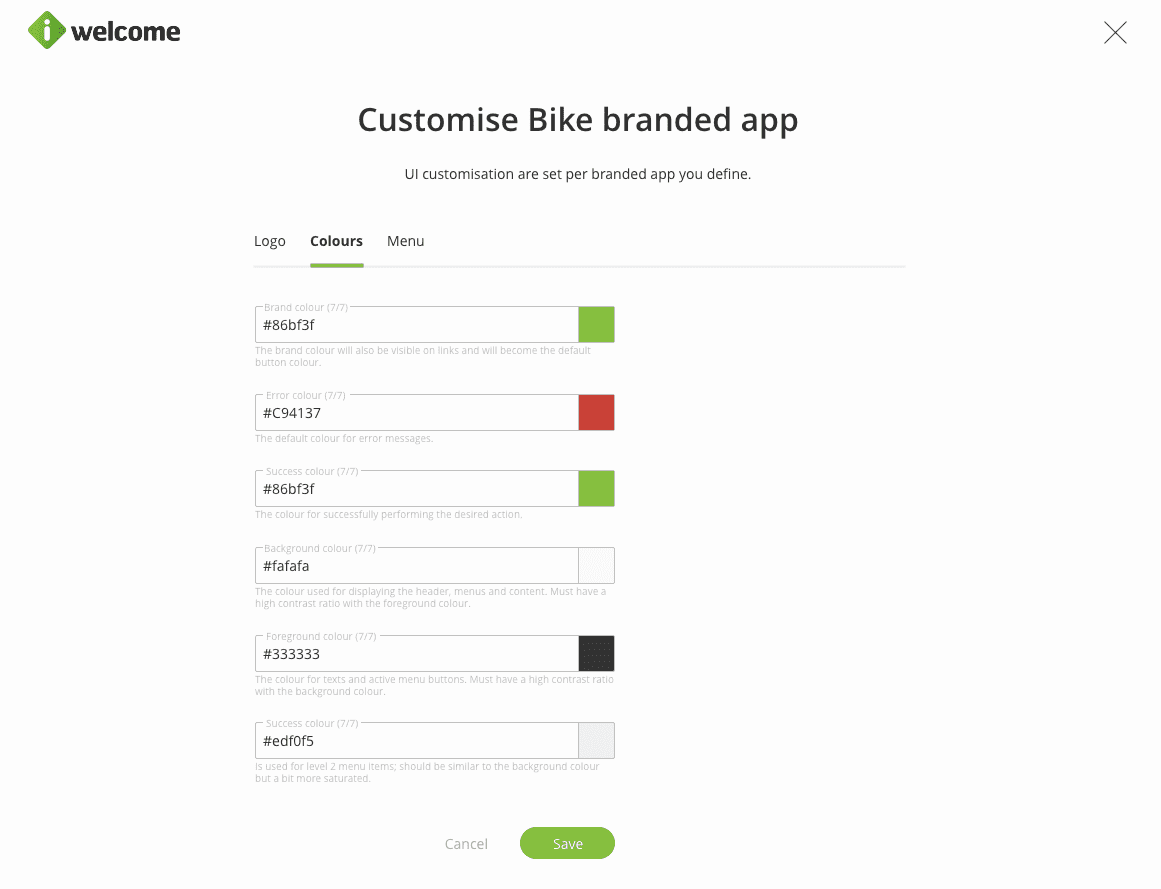Open the light grey #edf0f5 colour swatch
Viewport: 1161px width, 889px height.
(597, 741)
